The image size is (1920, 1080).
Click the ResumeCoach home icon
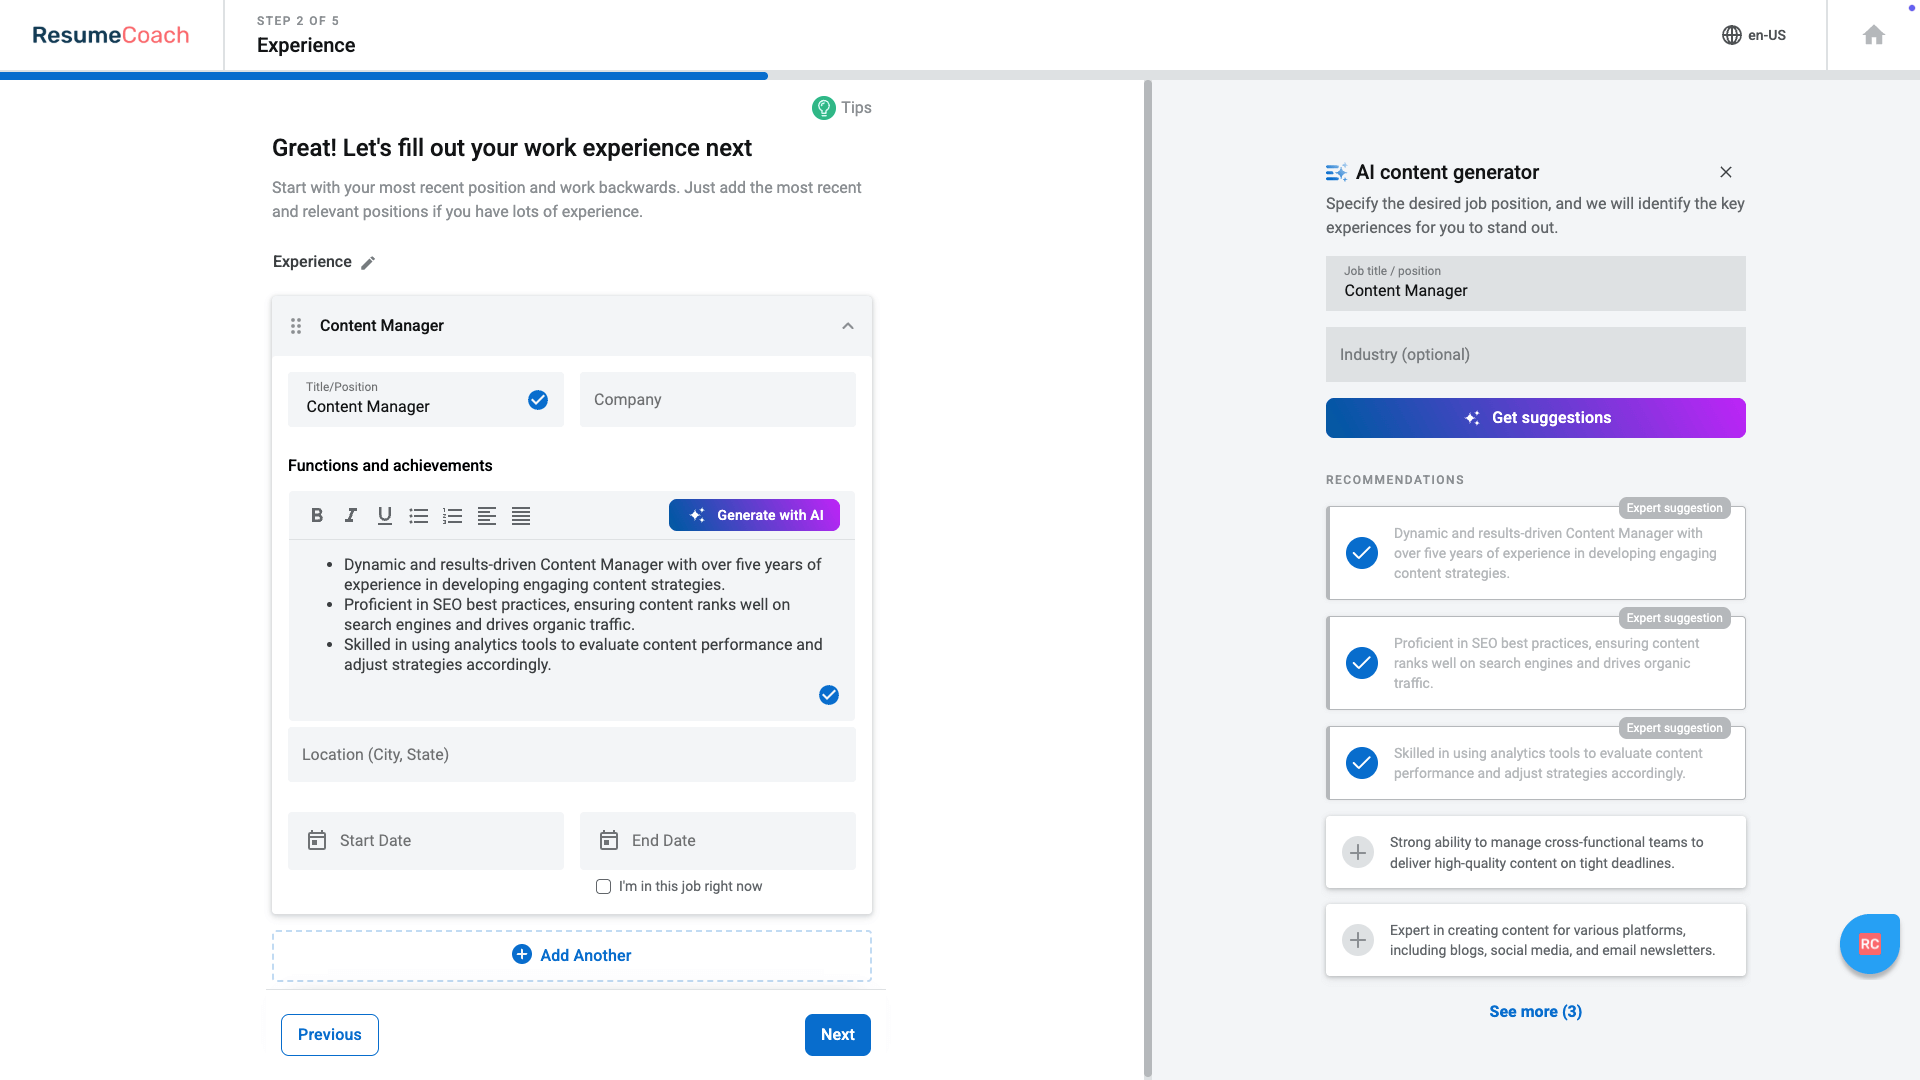tap(1873, 34)
